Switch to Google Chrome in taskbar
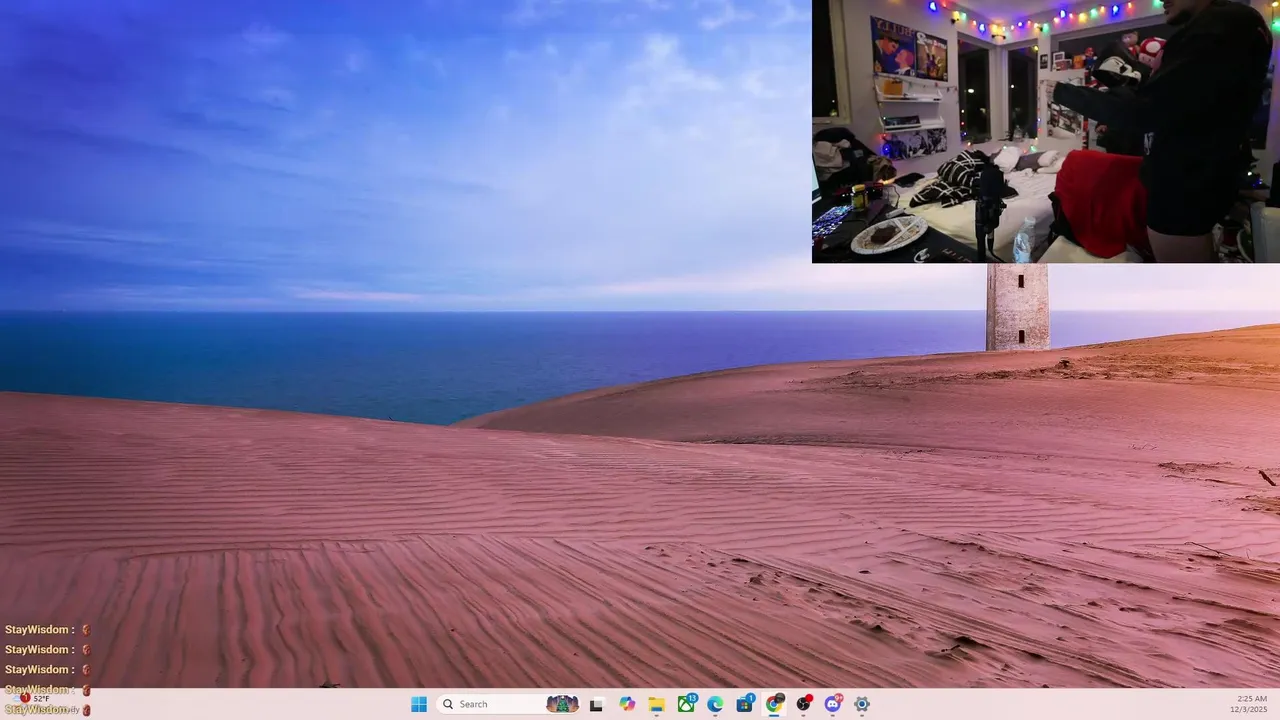 (774, 704)
